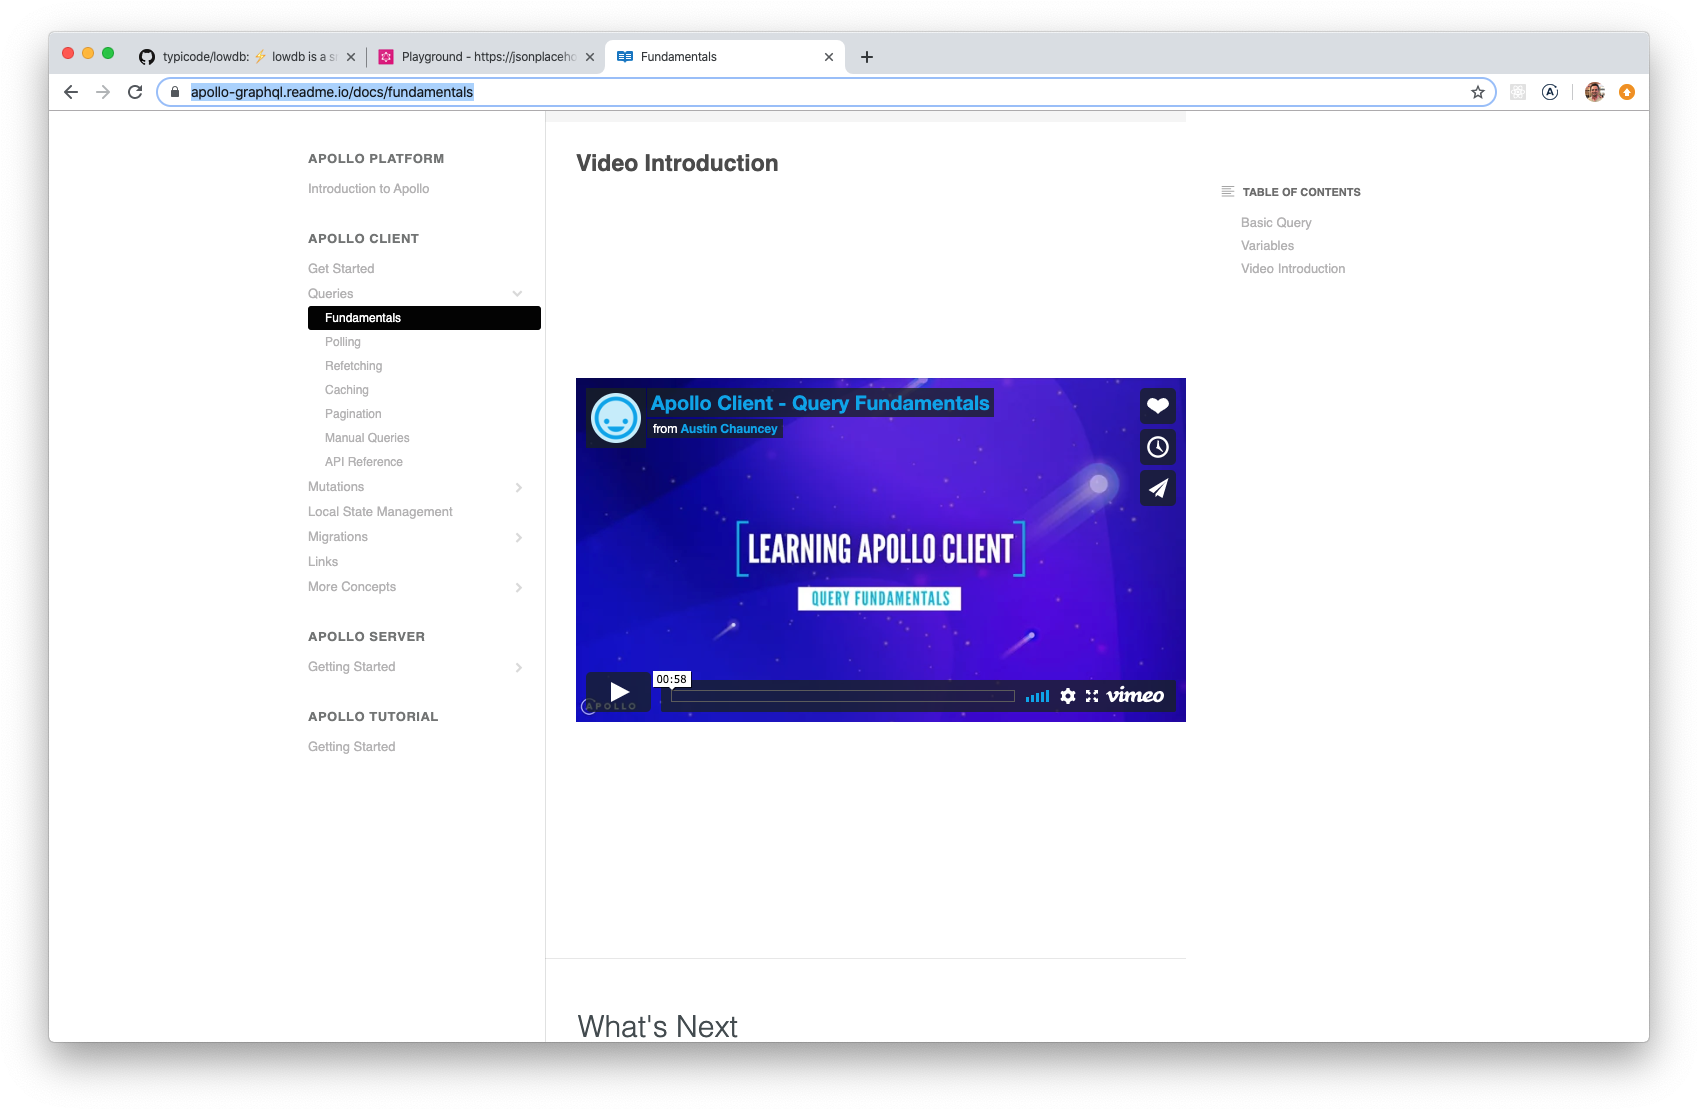The image size is (1697, 1109).
Task: Jump to Video Introduction section
Action: [1293, 269]
